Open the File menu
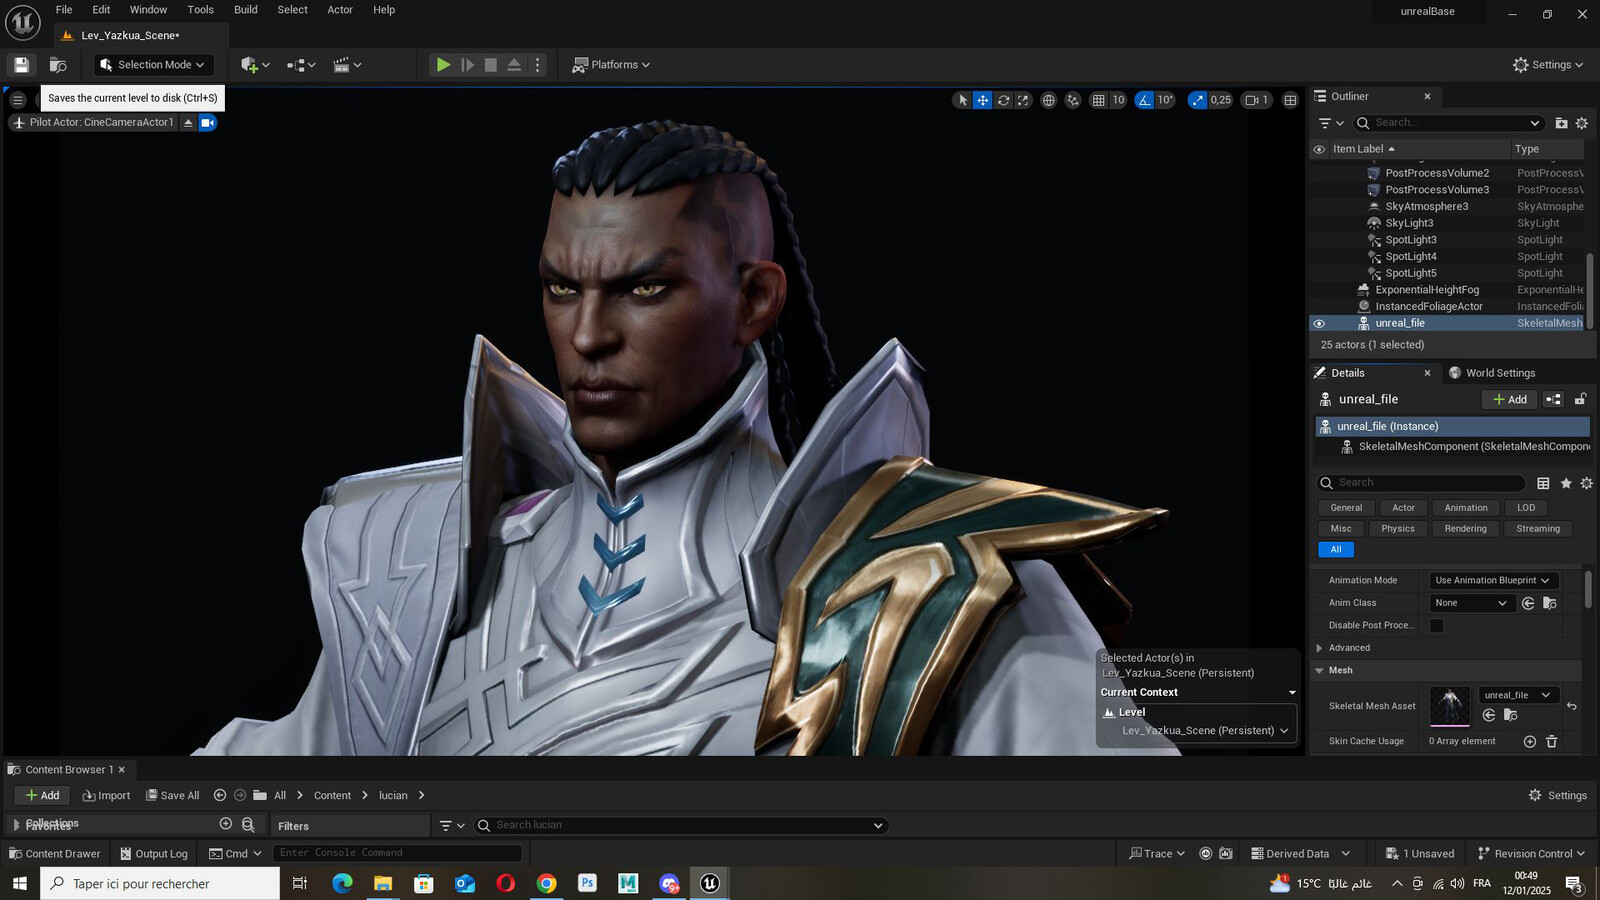The height and width of the screenshot is (900, 1600). coord(64,10)
